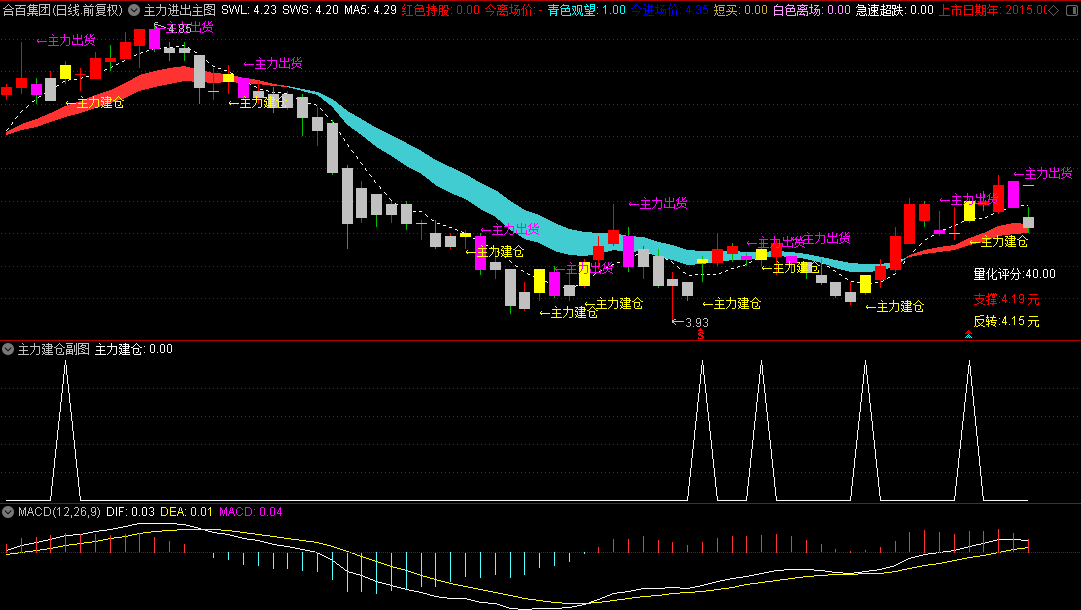
Task: Collapse the 主力建仓副图 sub-chart panel
Action: pos(8,349)
